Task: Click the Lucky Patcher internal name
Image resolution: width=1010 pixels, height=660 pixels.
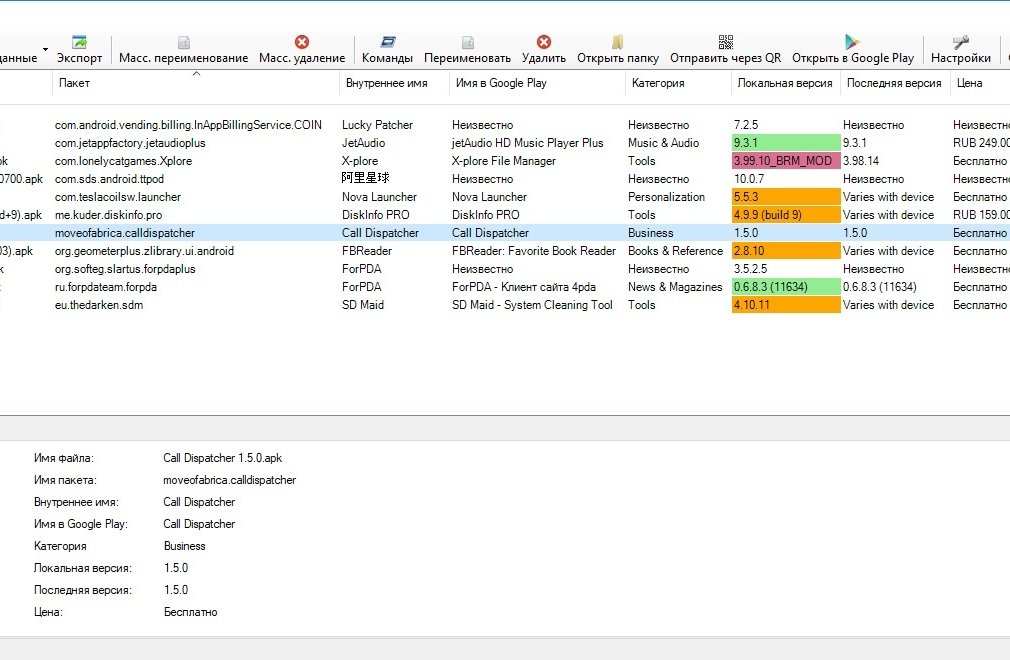Action: [377, 125]
